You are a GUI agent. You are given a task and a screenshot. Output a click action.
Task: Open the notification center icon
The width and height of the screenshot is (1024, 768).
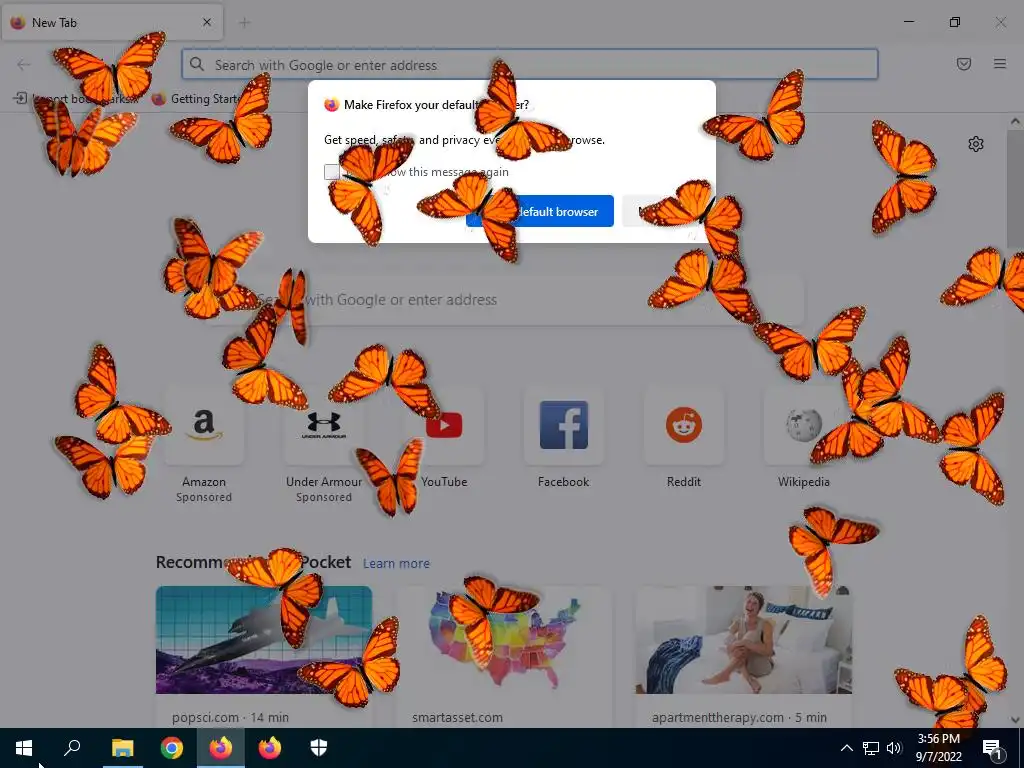[x=992, y=748]
